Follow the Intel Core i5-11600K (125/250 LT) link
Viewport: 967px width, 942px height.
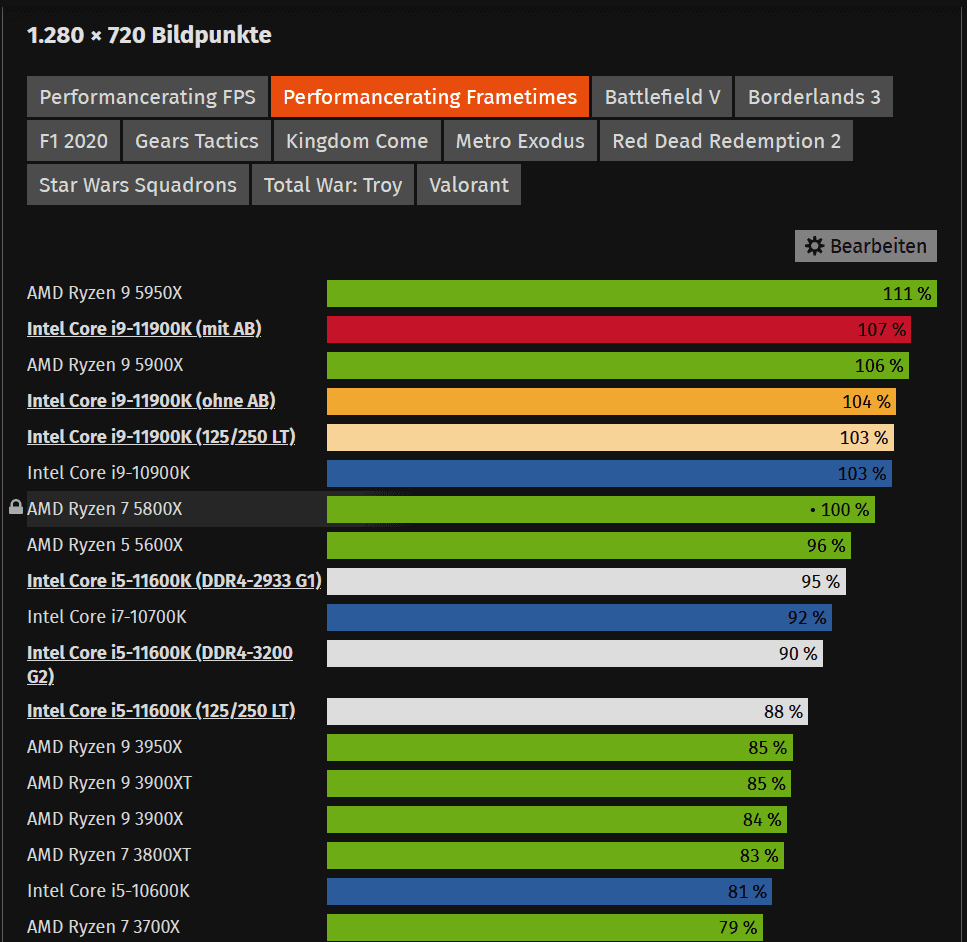(161, 711)
